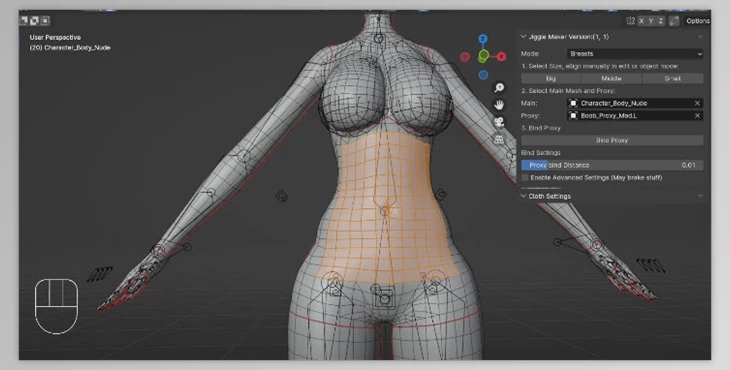Click green Y axis on navigation gizmo
730x370 pixels.
coord(484,56)
